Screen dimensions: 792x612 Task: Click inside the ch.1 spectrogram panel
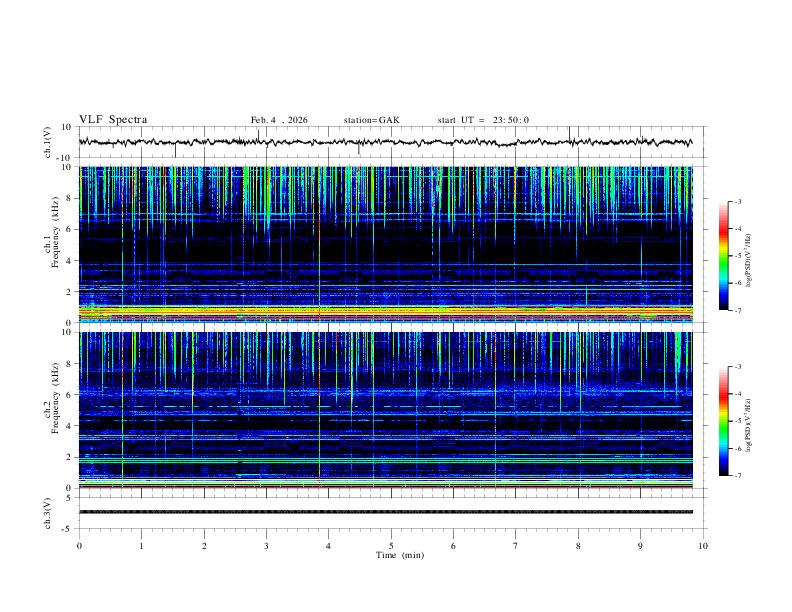385,244
